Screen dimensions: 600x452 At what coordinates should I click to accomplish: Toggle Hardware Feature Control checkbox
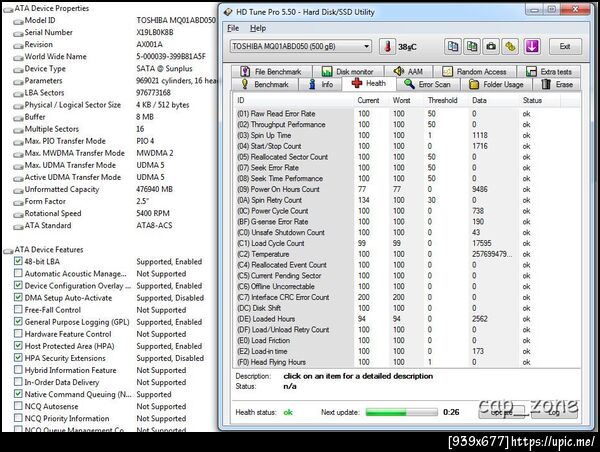18,333
